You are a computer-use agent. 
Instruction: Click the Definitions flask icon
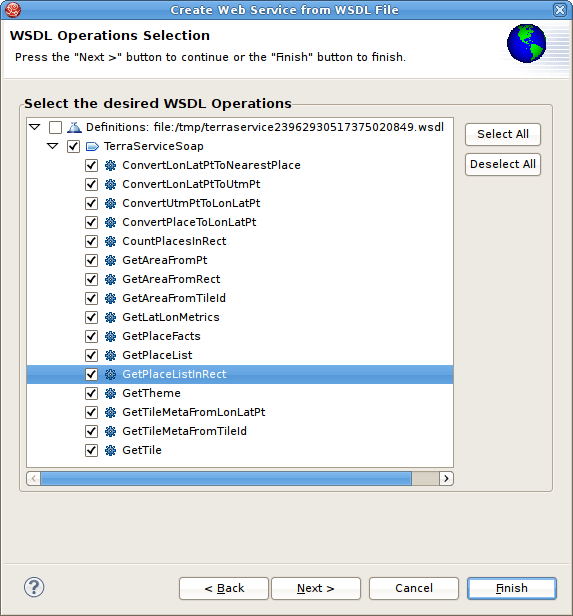74,127
